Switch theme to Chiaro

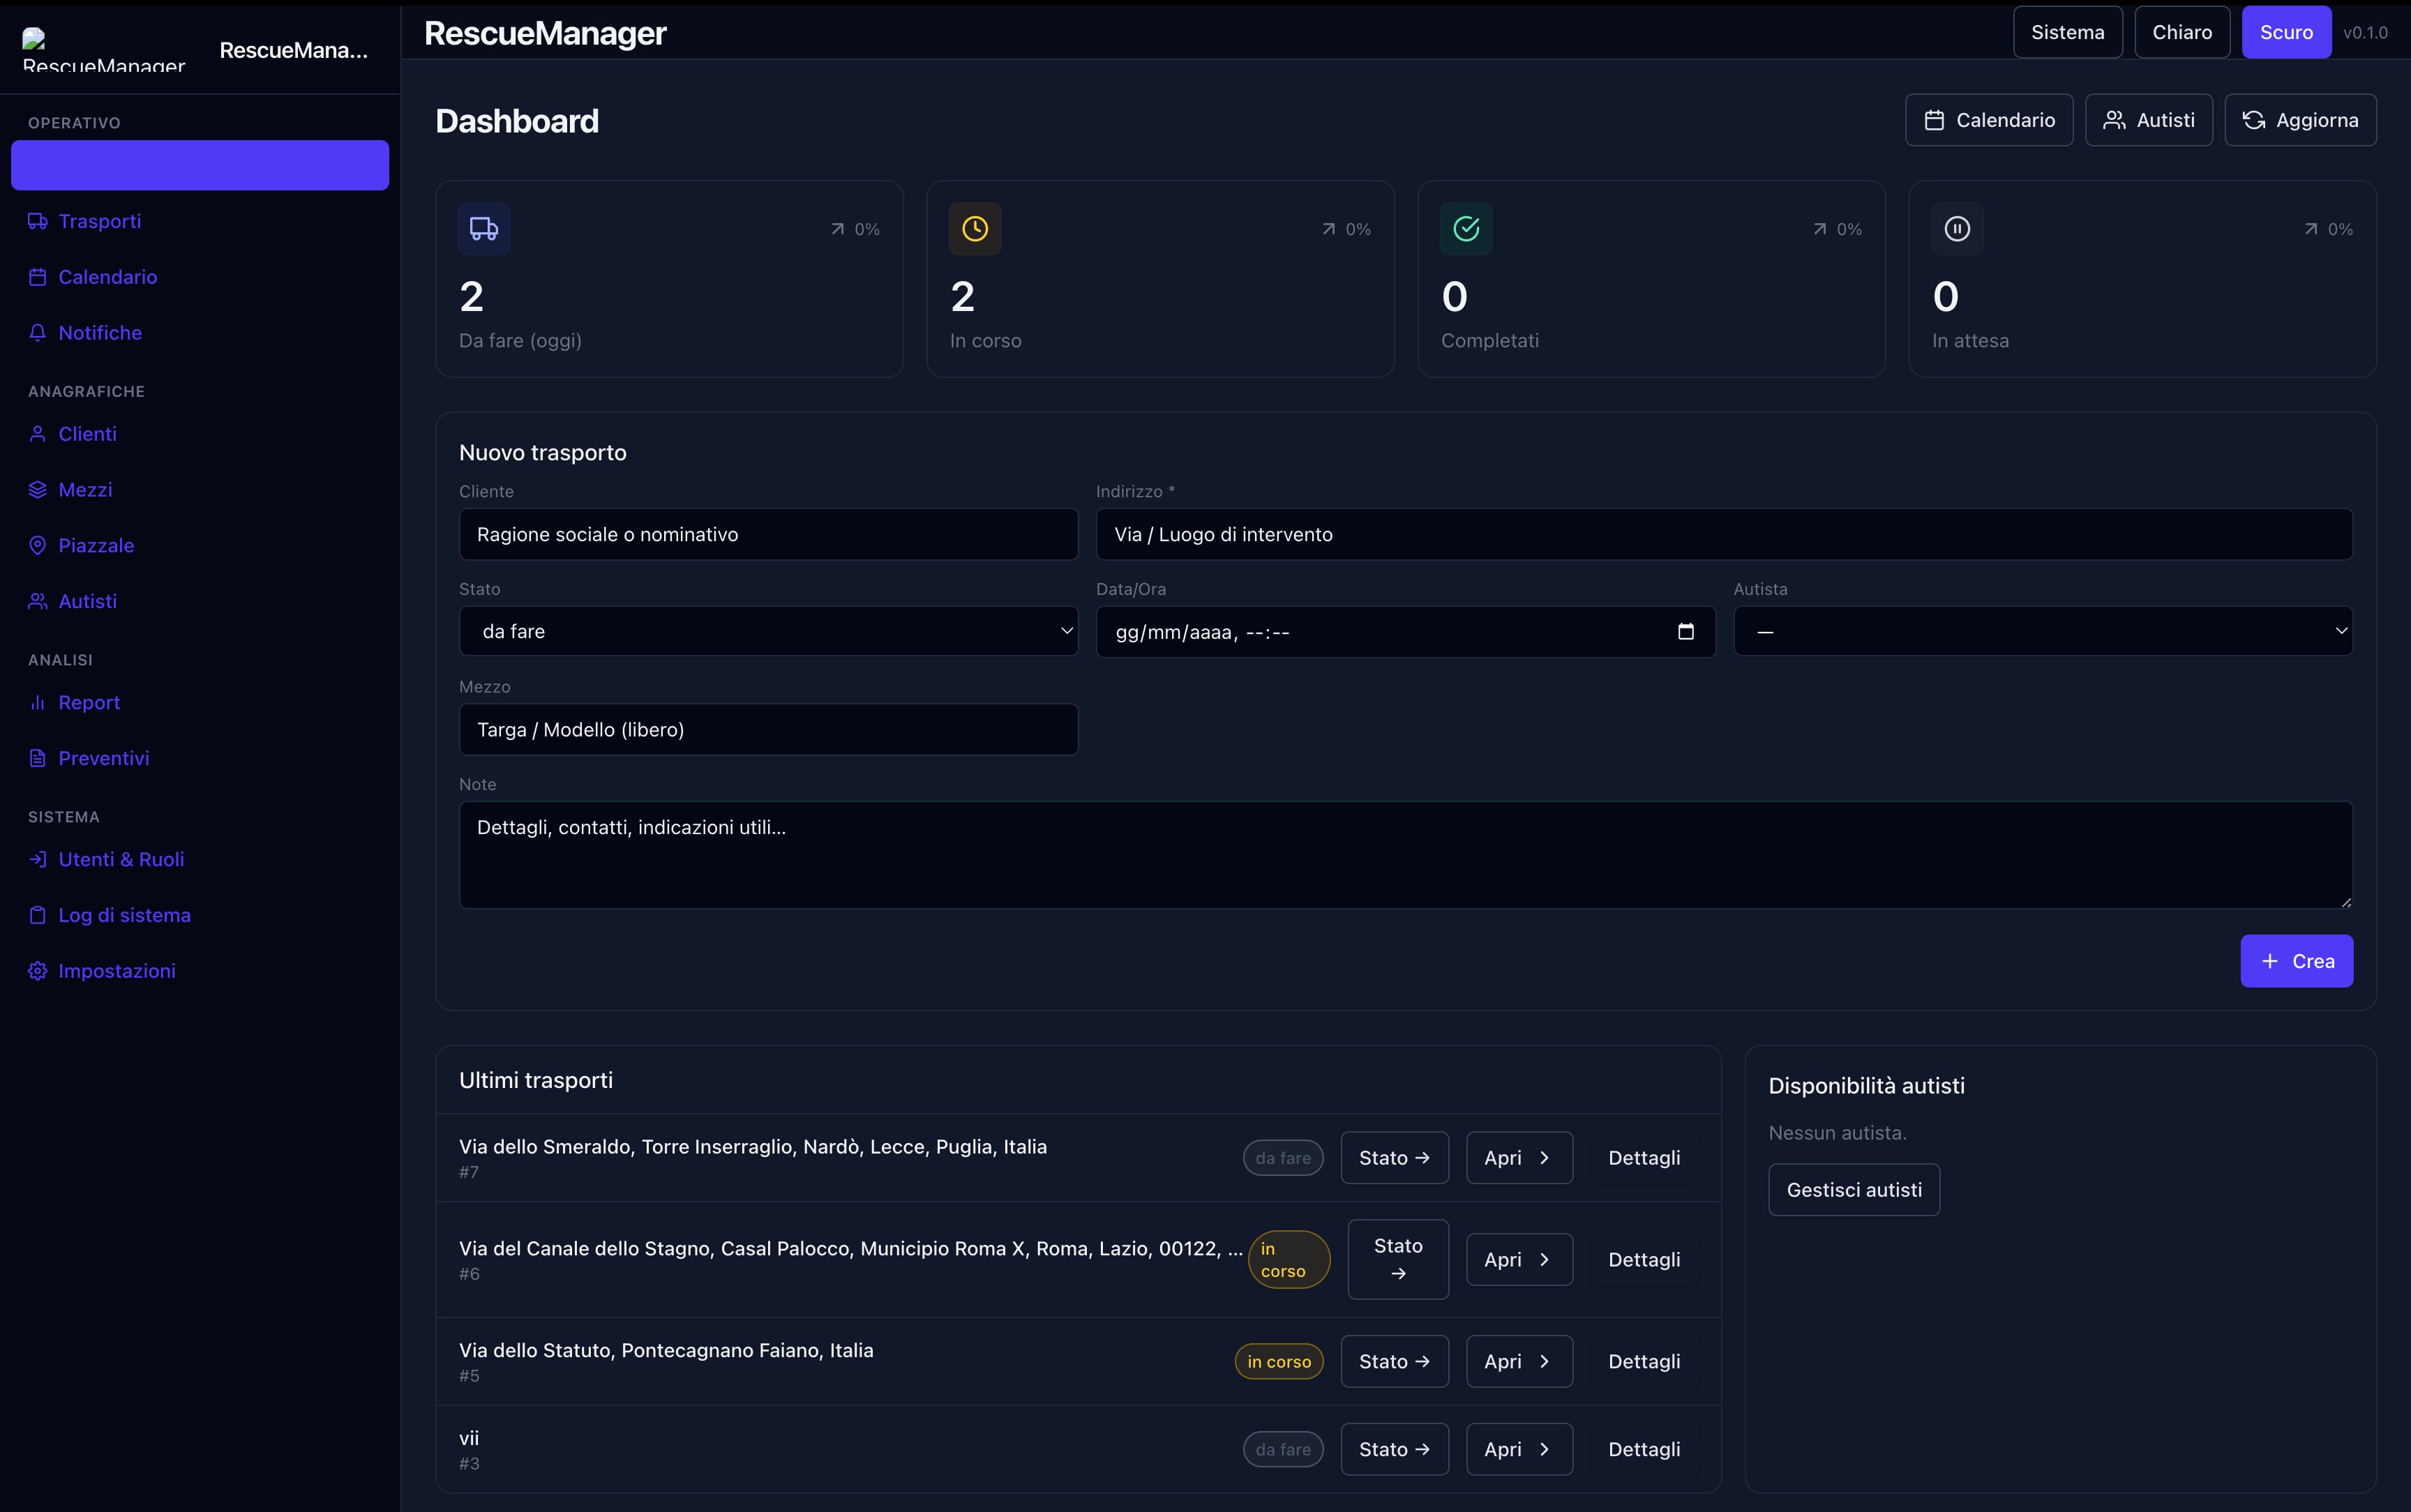(2181, 32)
